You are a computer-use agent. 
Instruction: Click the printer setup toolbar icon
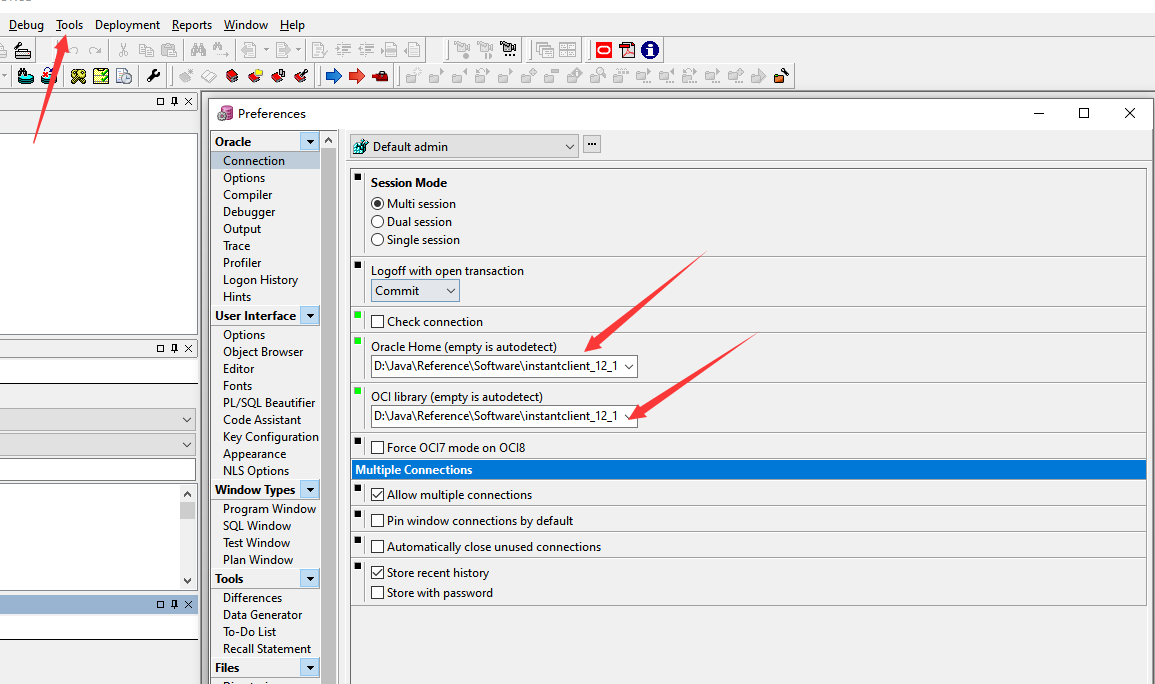tap(23, 51)
